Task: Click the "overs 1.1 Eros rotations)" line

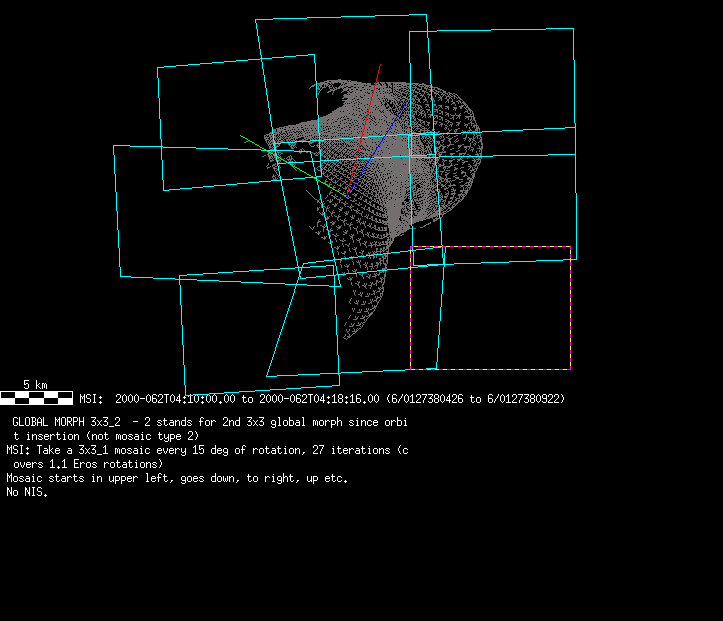Action: tap(88, 464)
